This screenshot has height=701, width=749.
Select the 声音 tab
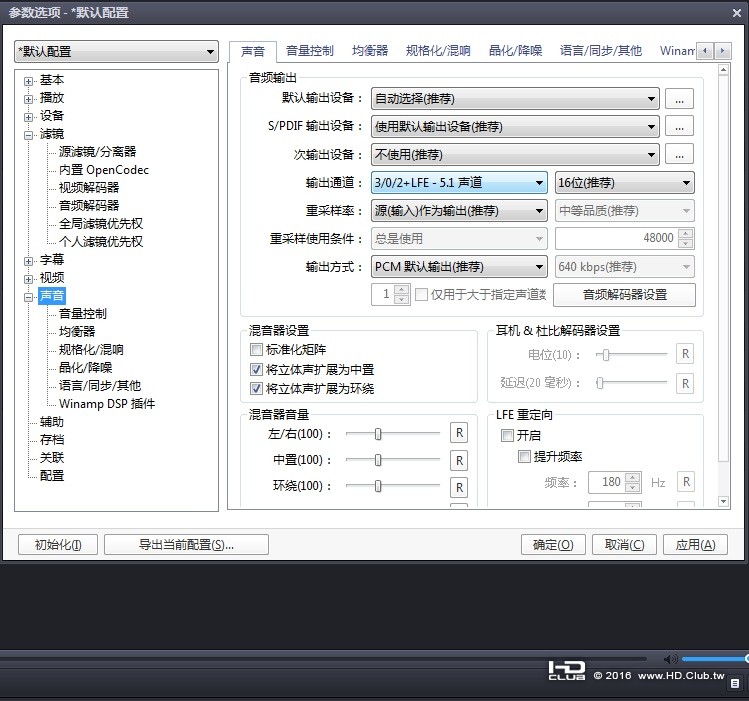click(253, 51)
